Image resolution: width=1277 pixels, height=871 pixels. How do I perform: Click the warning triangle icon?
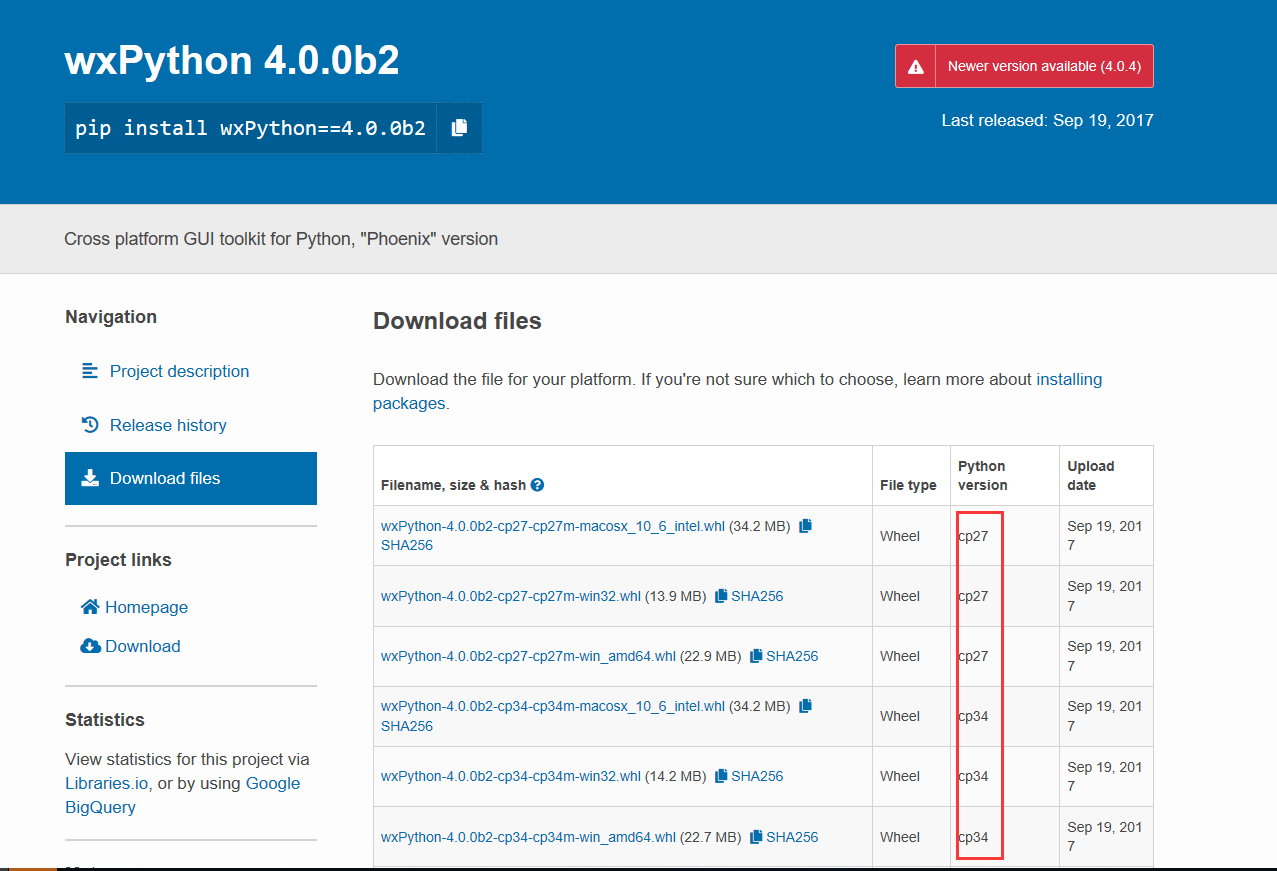tap(915, 66)
